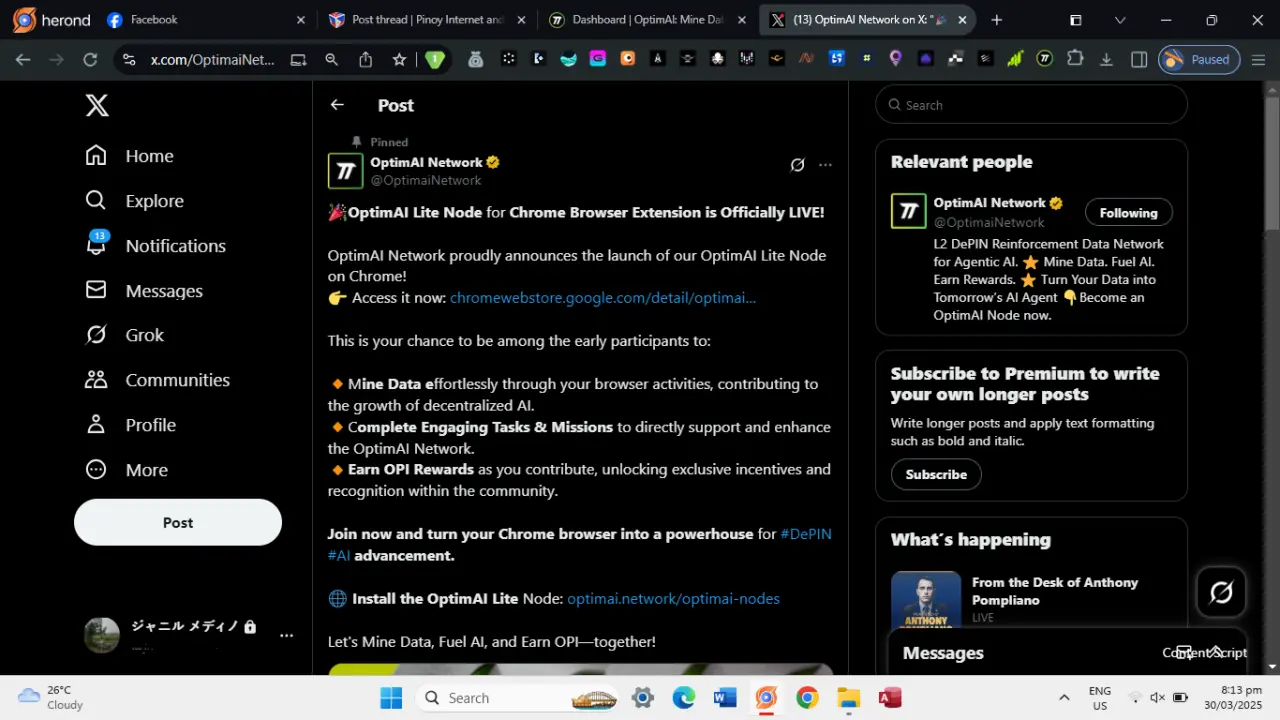This screenshot has width=1280, height=720.
Task: Open Messages envelope icon in sidebar
Action: tap(96, 290)
